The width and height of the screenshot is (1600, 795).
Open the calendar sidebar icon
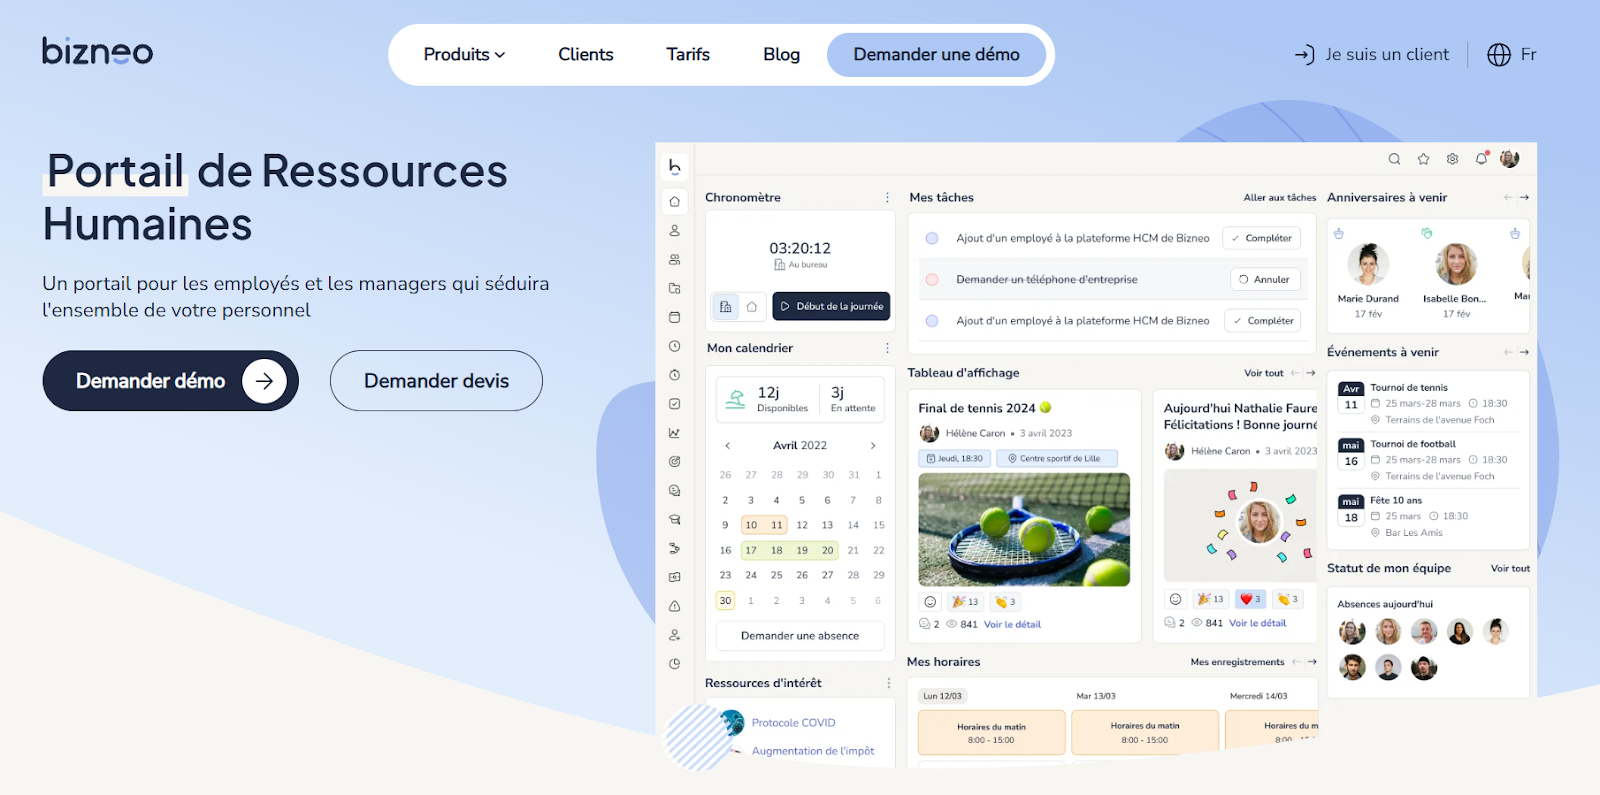tap(675, 317)
